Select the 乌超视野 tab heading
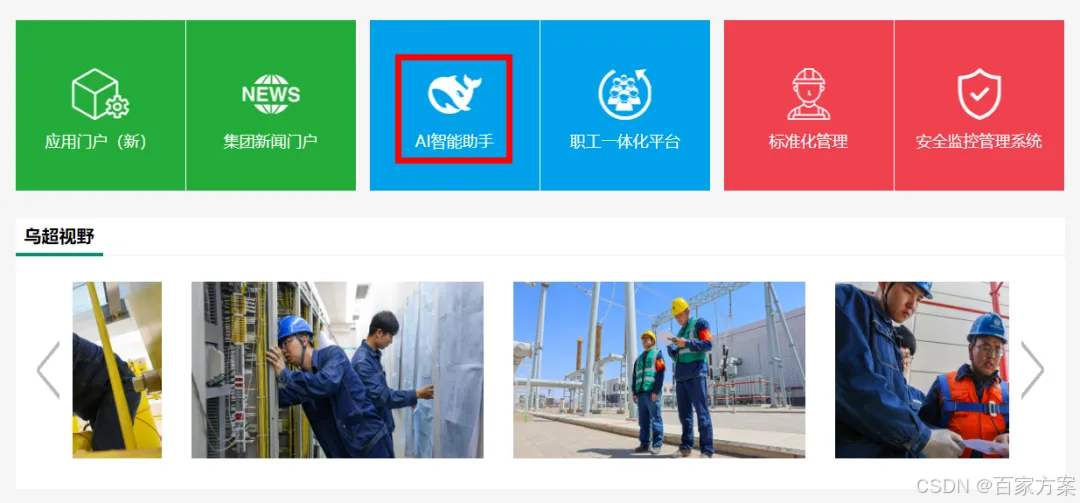Viewport: 1080px width, 503px height. 59,236
